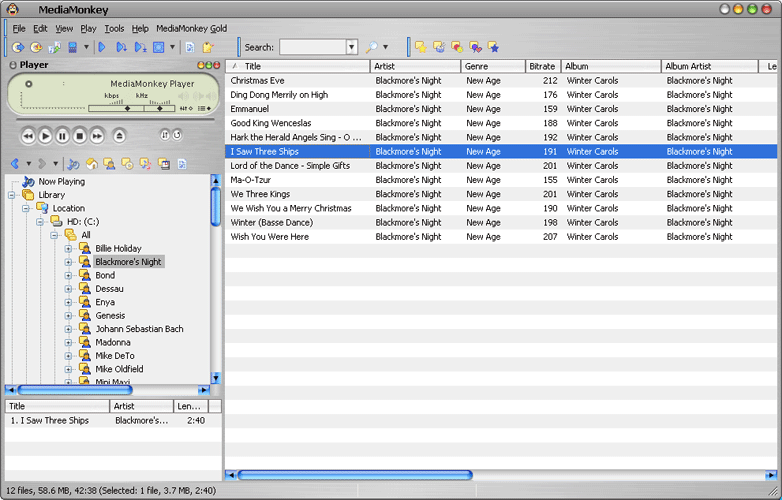
Task: Click the yellow star rating toolbar icon
Action: click(x=420, y=47)
